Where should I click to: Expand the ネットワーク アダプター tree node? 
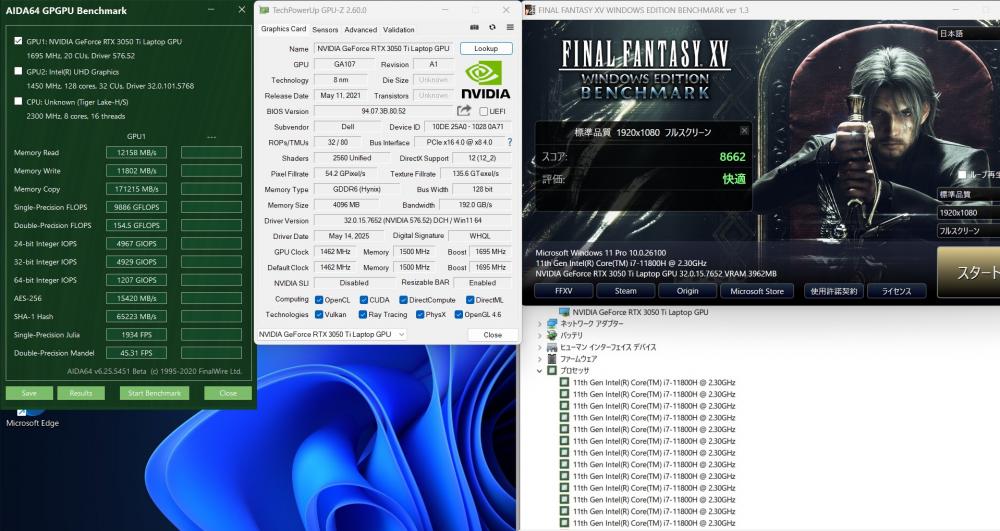coord(540,324)
